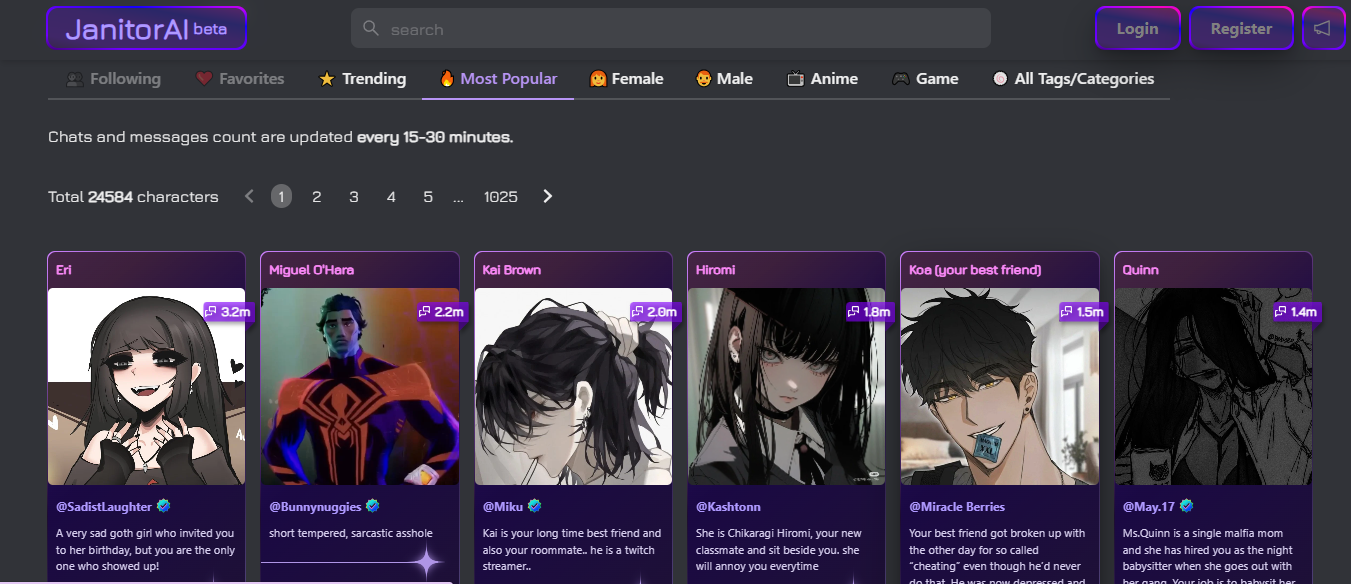Viewport: 1351px width, 584px height.
Task: Go to next page arrow
Action: [547, 196]
